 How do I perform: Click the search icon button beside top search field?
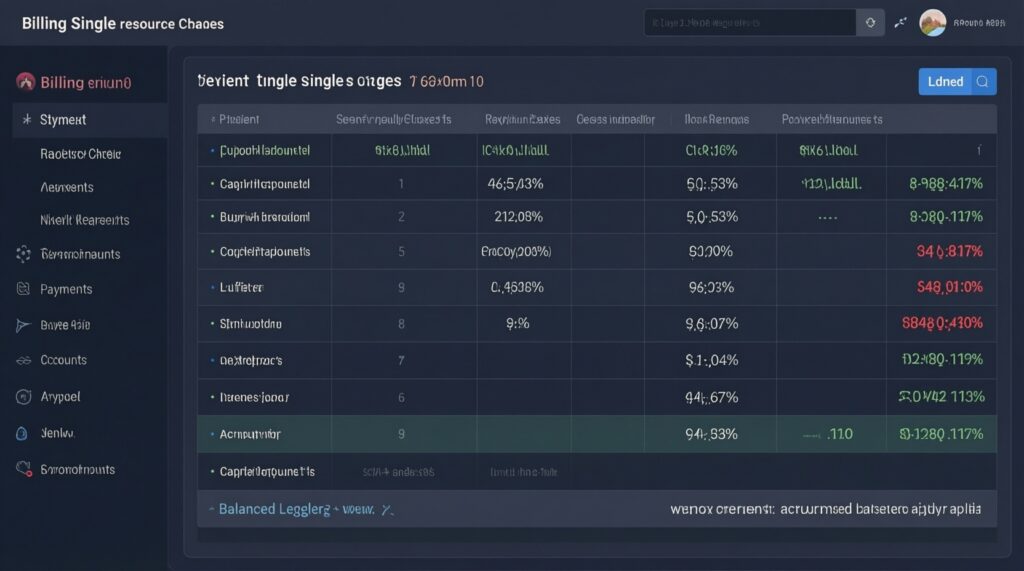(x=870, y=22)
